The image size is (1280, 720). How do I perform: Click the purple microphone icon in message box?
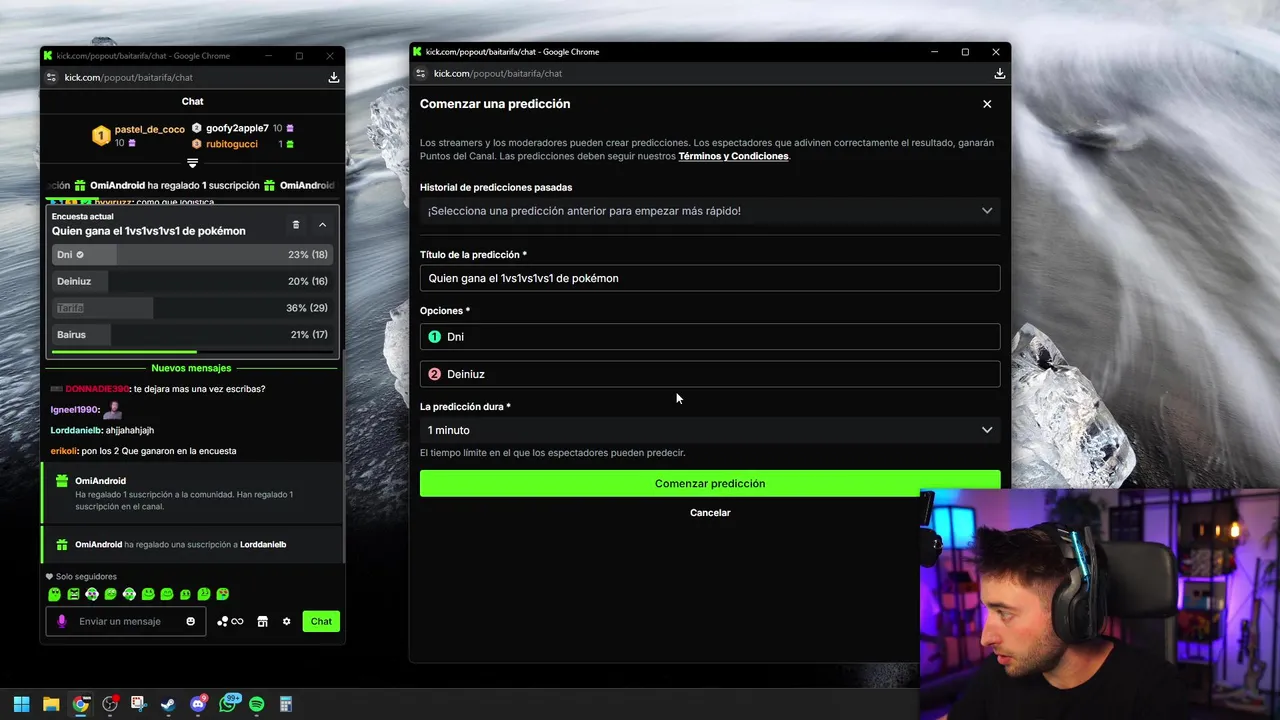[62, 621]
